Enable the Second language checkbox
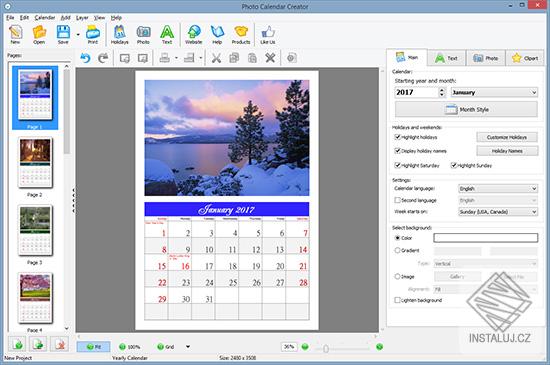Screen dimensions: 550x365 (397, 200)
